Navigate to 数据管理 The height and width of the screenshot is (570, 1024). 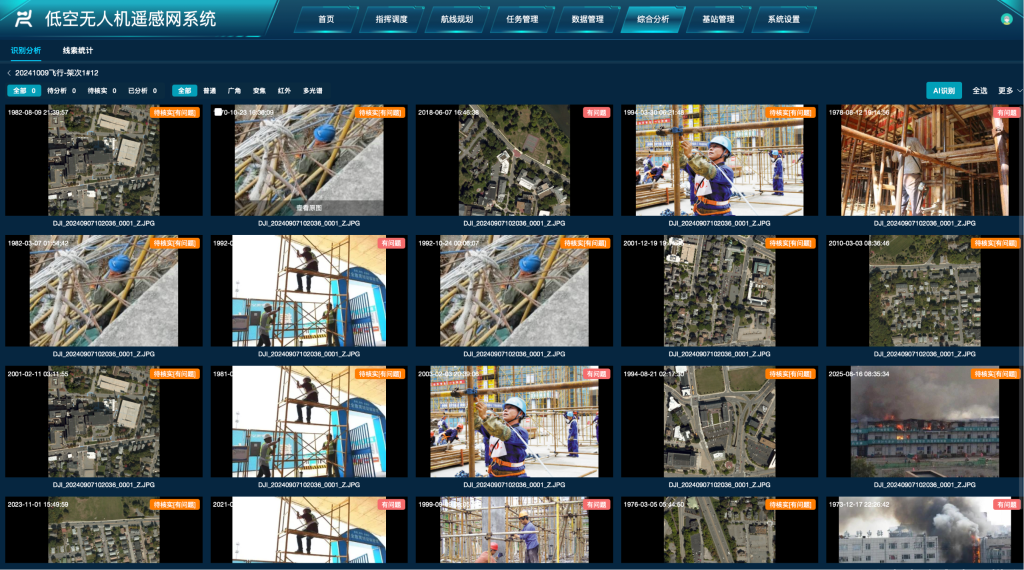click(x=587, y=19)
